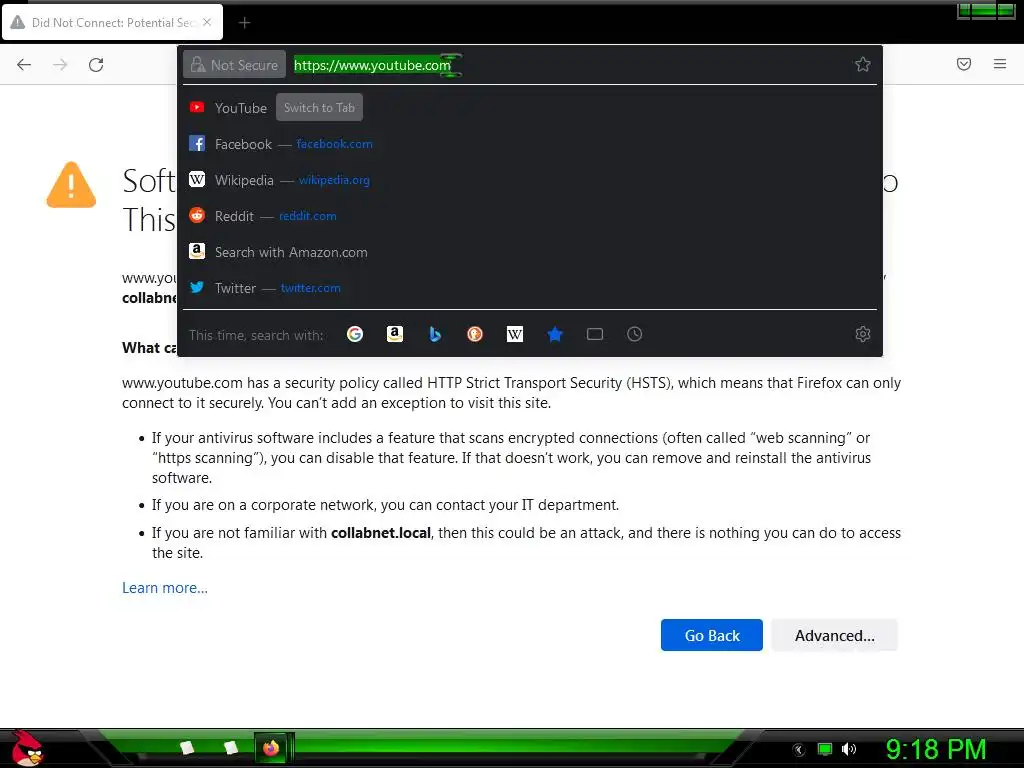Click the forward navigation arrow
1024x768 pixels.
[x=60, y=64]
